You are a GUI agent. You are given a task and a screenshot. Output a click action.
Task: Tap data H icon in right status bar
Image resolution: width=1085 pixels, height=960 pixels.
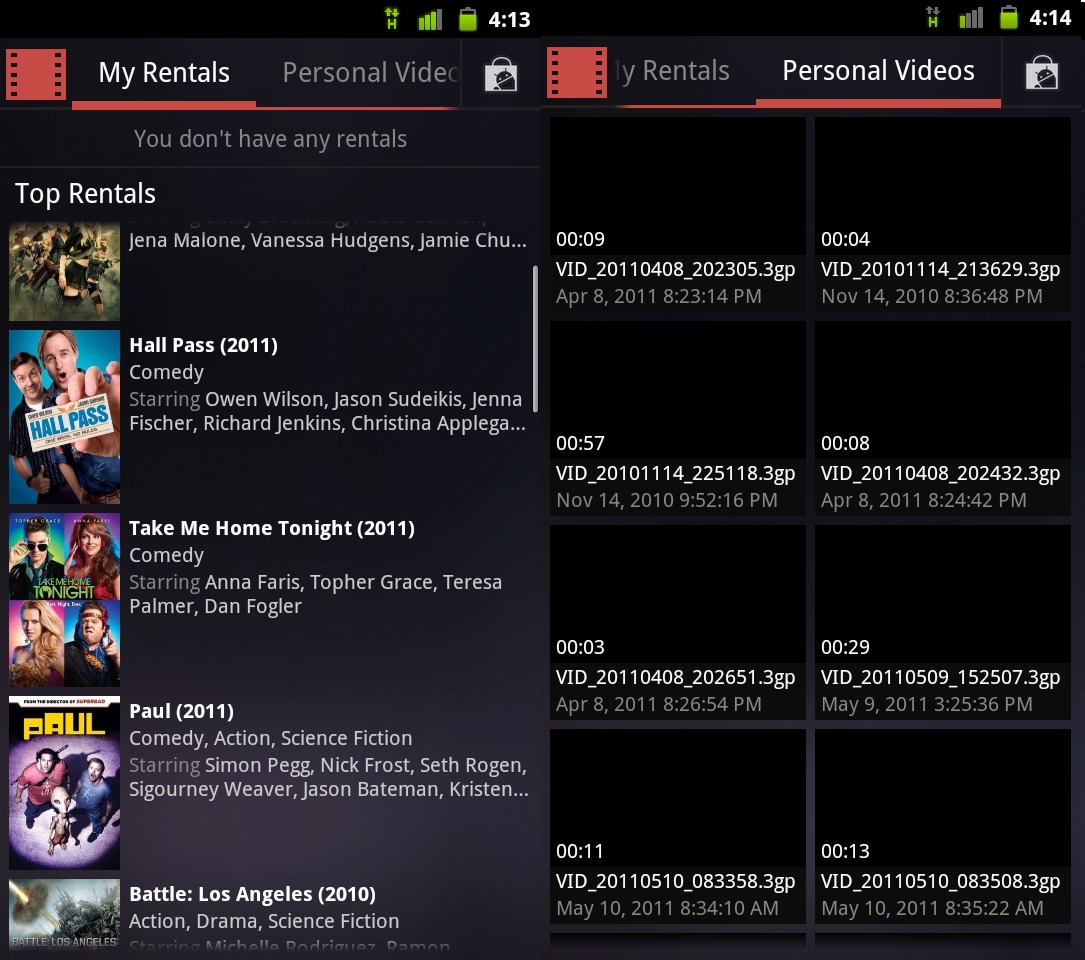pos(933,16)
